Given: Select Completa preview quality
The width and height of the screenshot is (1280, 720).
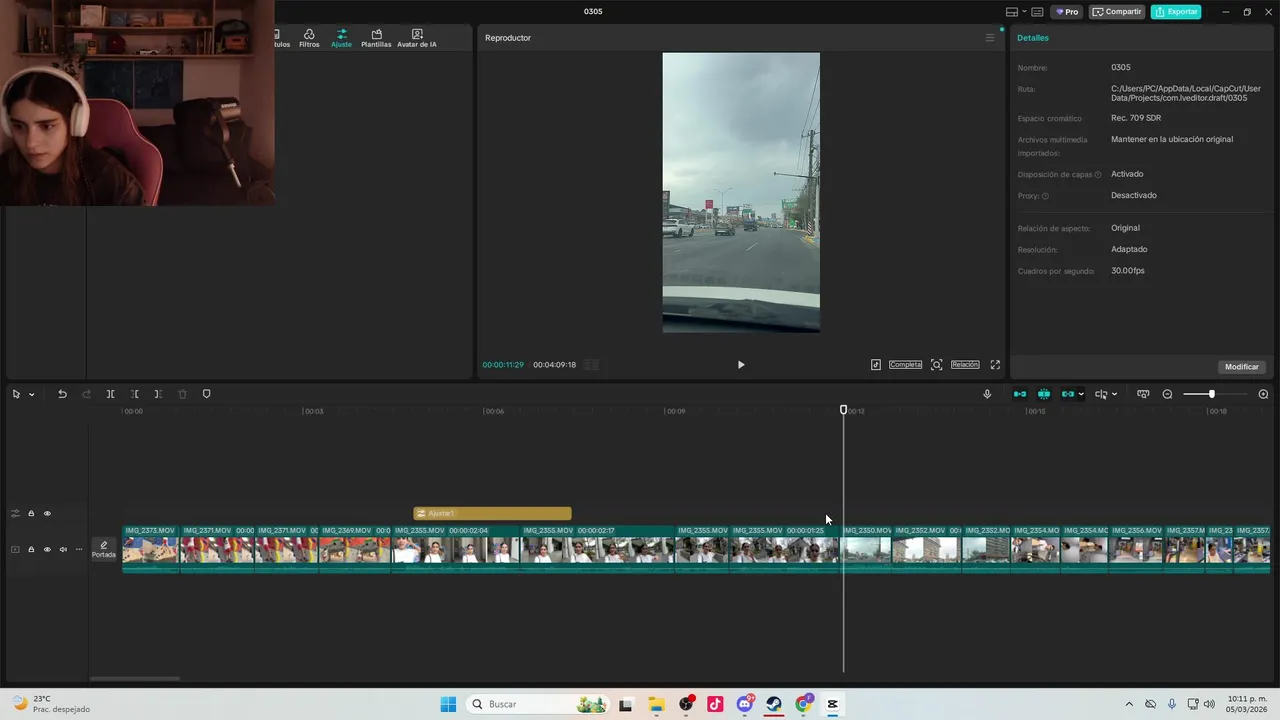Looking at the screenshot, I should click(905, 365).
